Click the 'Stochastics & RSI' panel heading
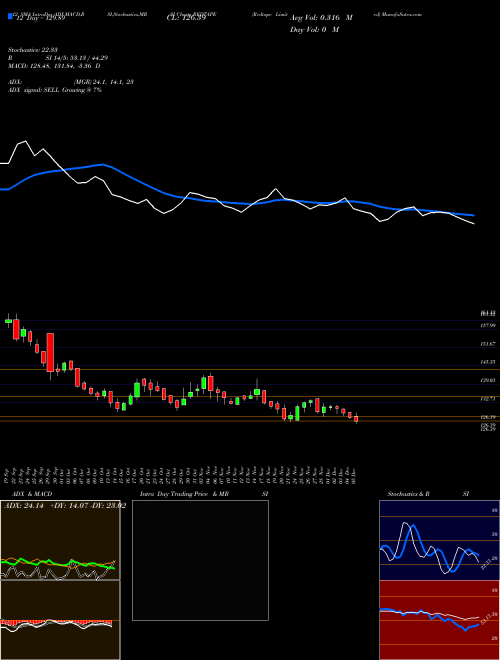The width and height of the screenshot is (500, 660). tap(428, 494)
